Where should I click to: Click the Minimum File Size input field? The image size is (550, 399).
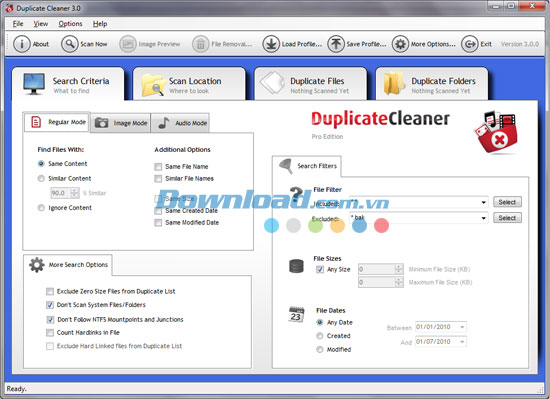[377, 269]
